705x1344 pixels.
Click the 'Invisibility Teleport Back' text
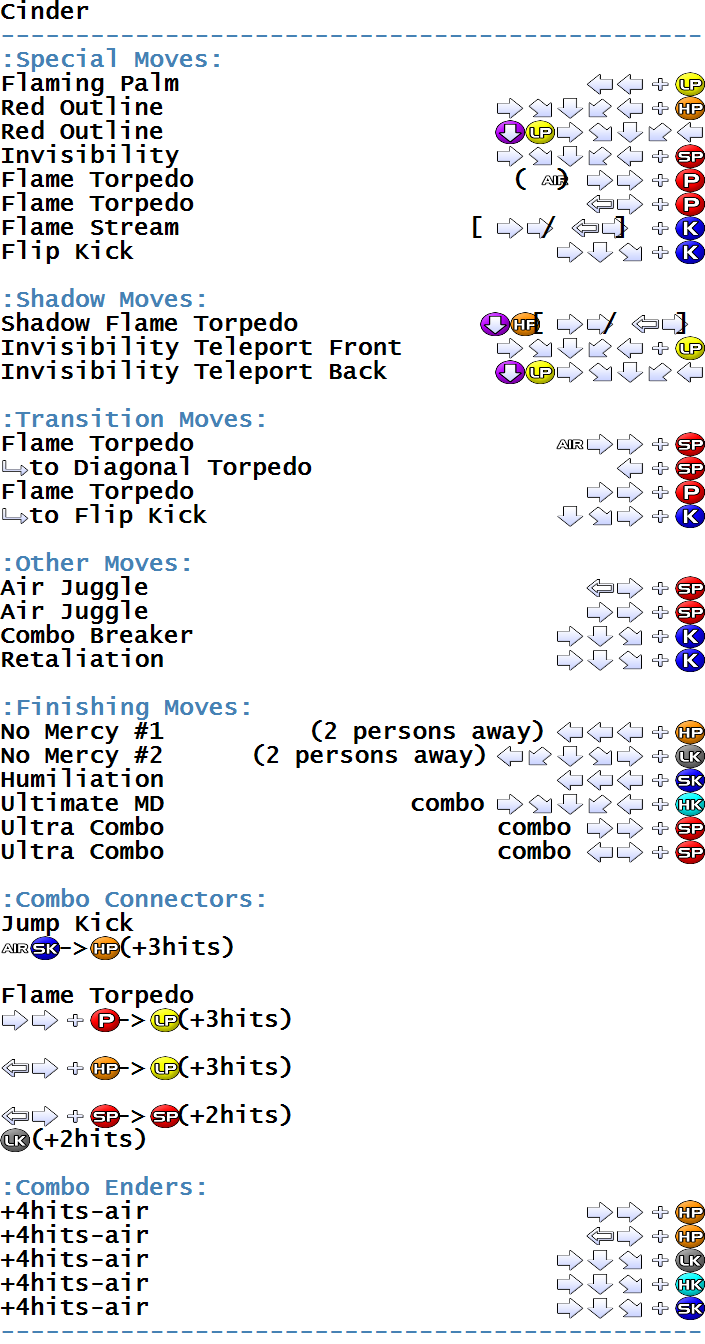point(194,372)
